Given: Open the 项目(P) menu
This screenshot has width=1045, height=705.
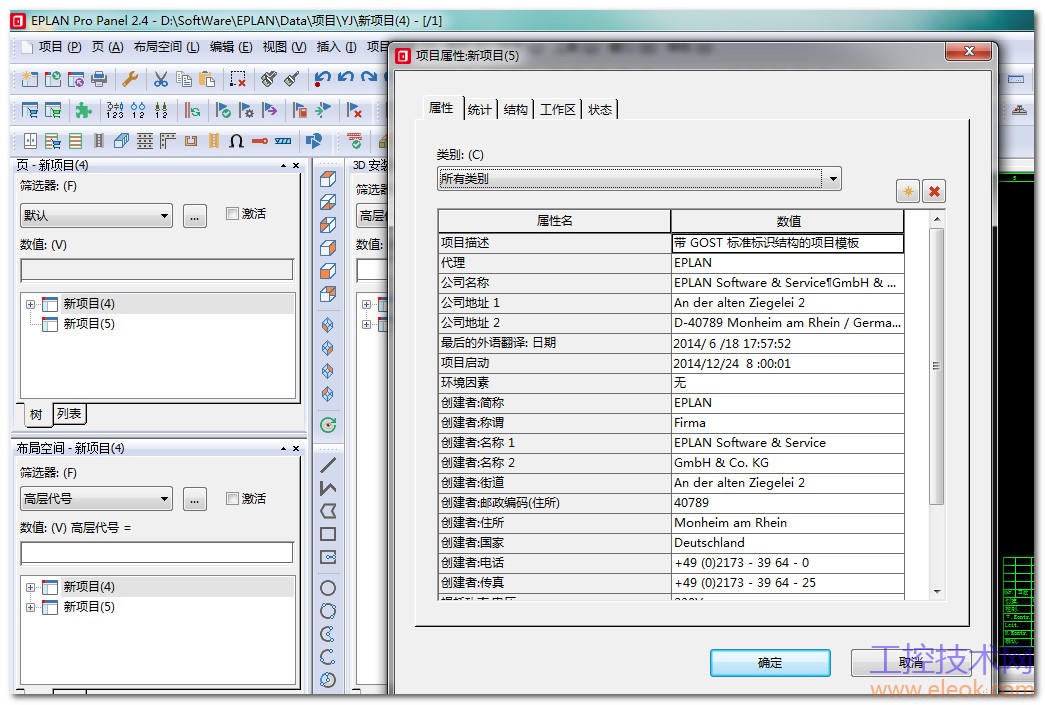Looking at the screenshot, I should pos(59,47).
